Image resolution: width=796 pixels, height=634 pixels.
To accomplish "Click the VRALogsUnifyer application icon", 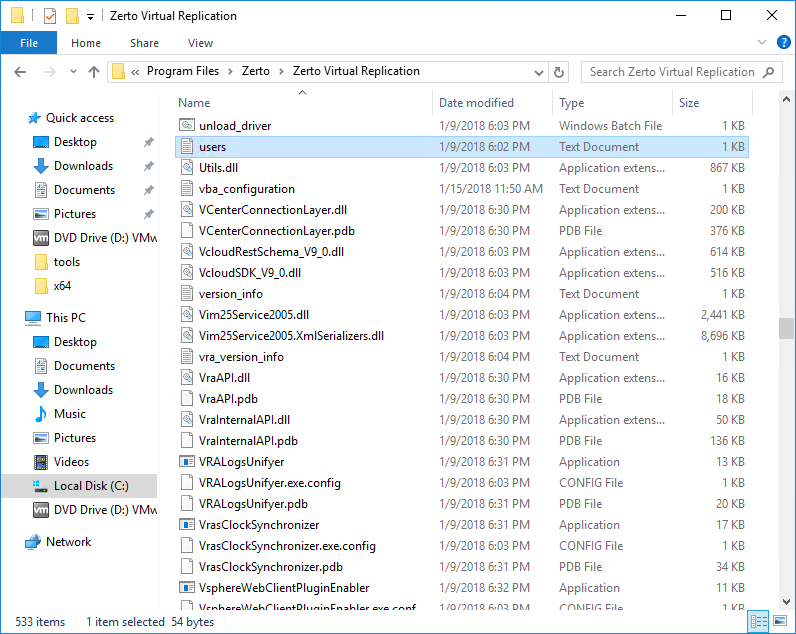I will tap(187, 461).
